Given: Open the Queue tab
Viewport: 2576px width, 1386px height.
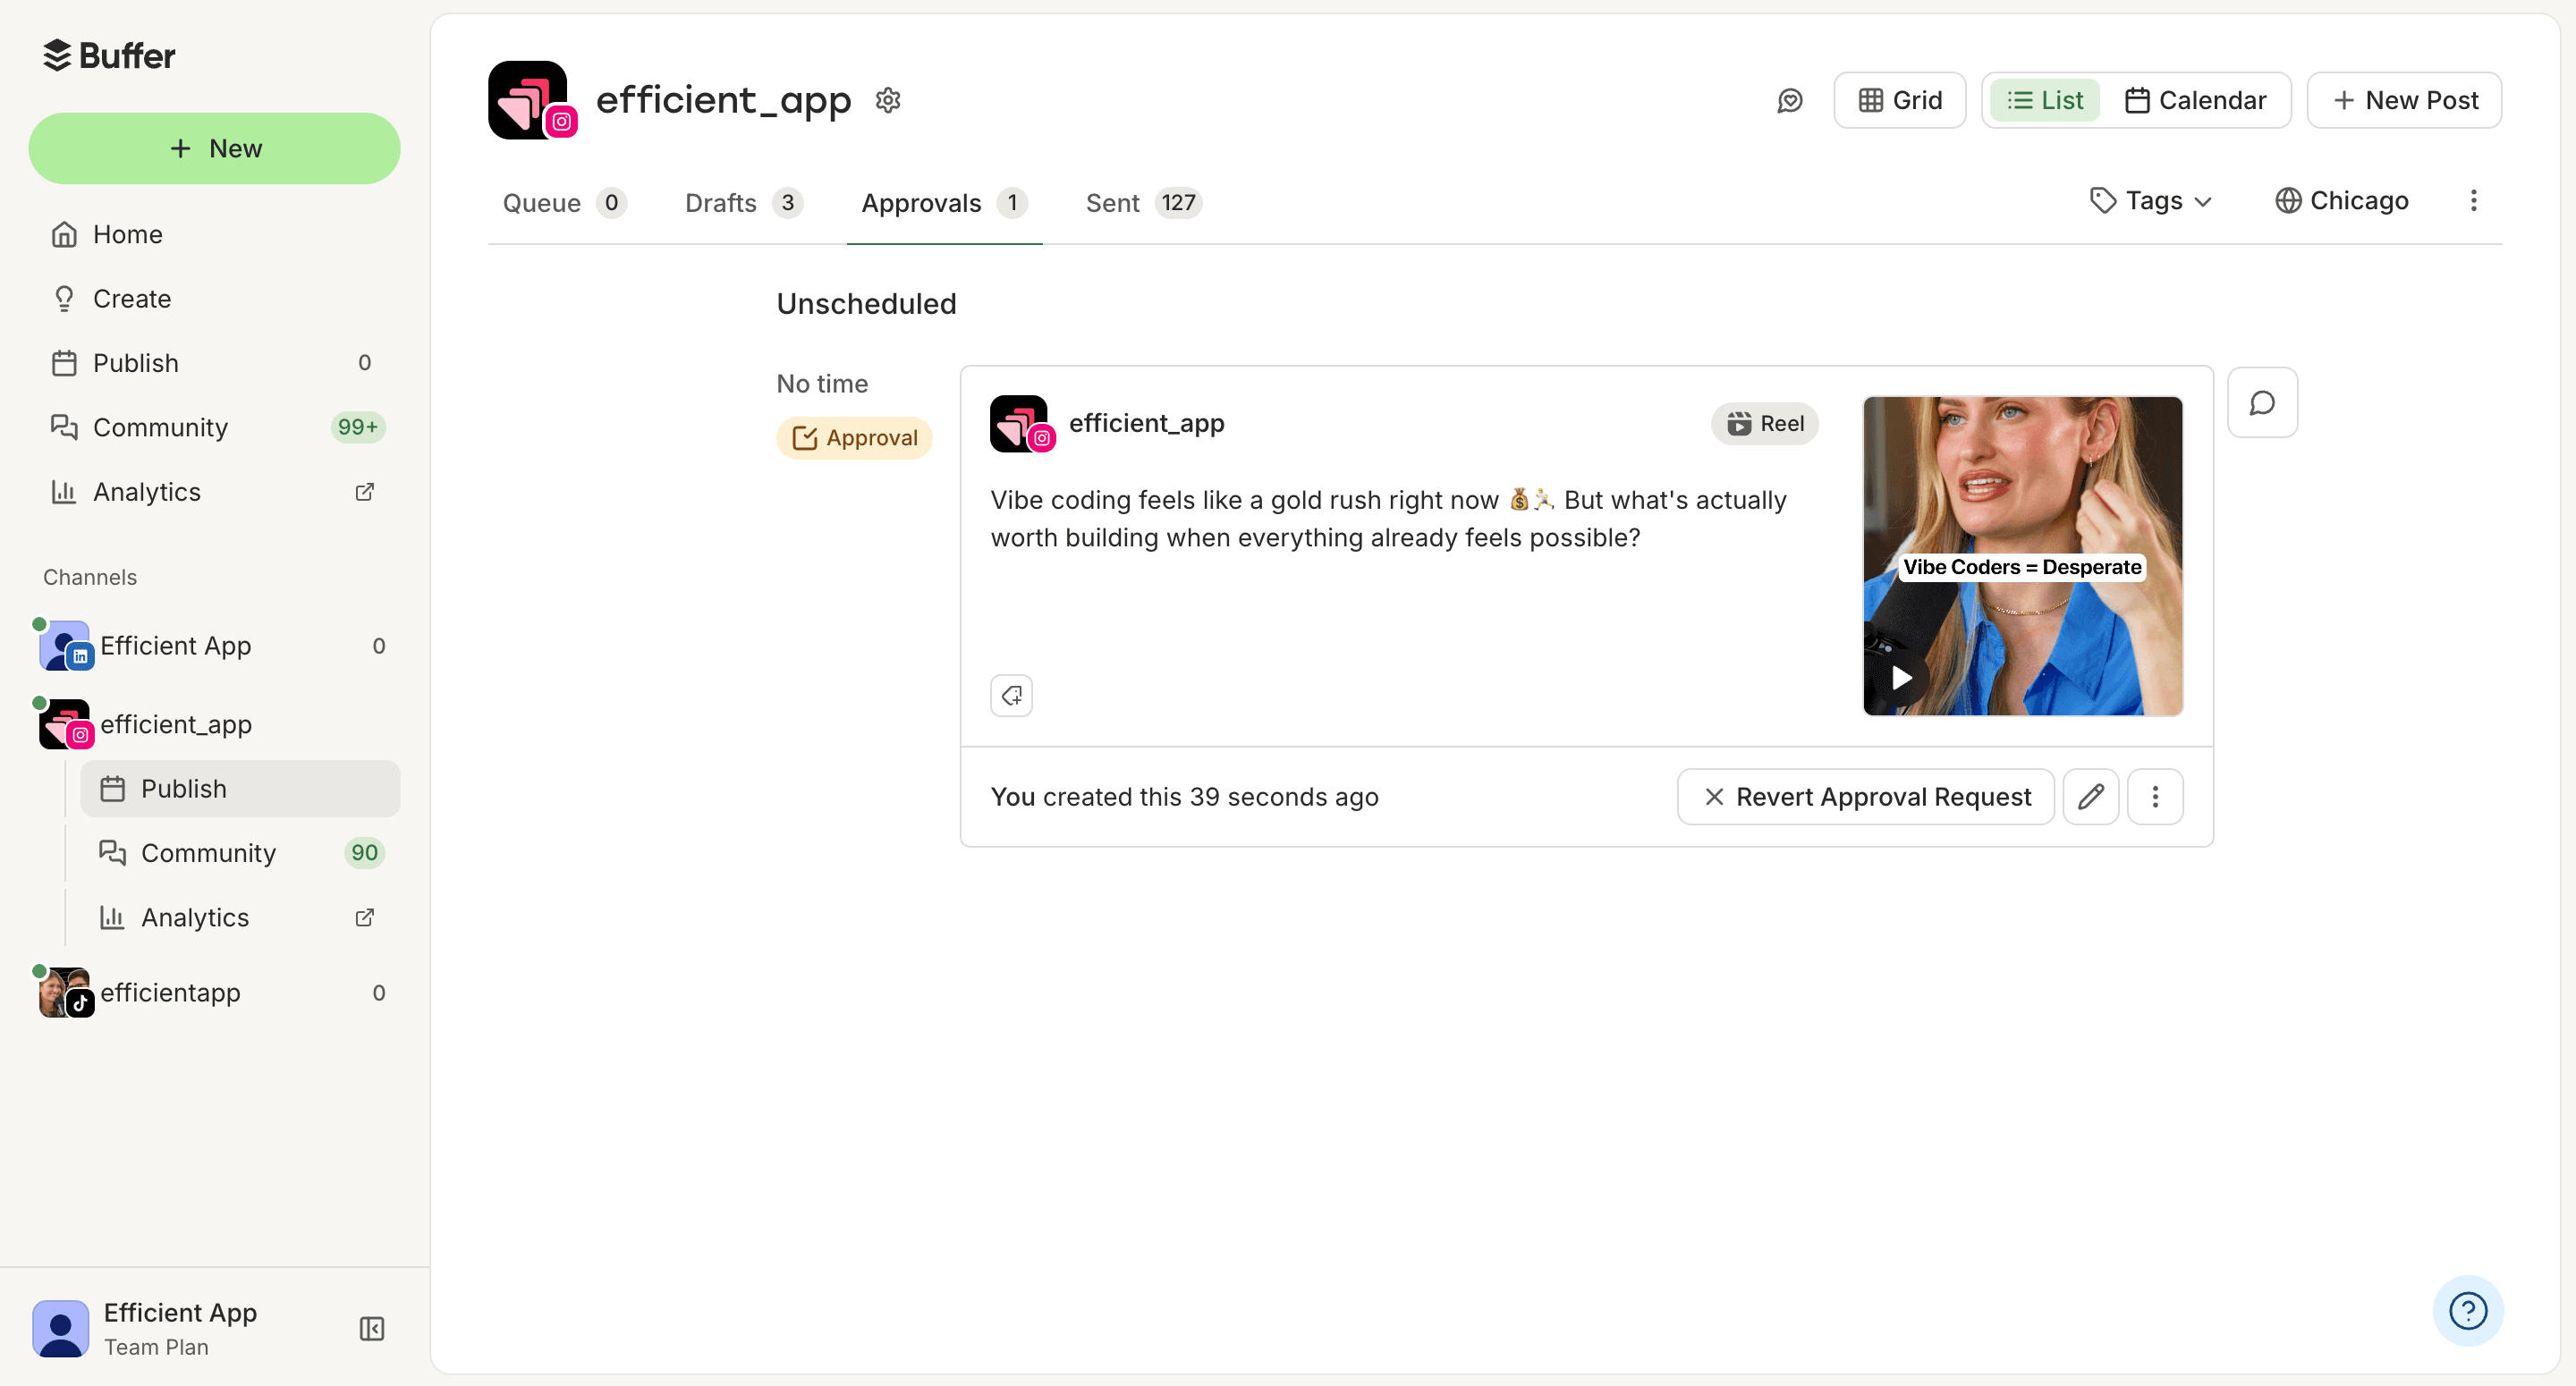Looking at the screenshot, I should coord(565,203).
